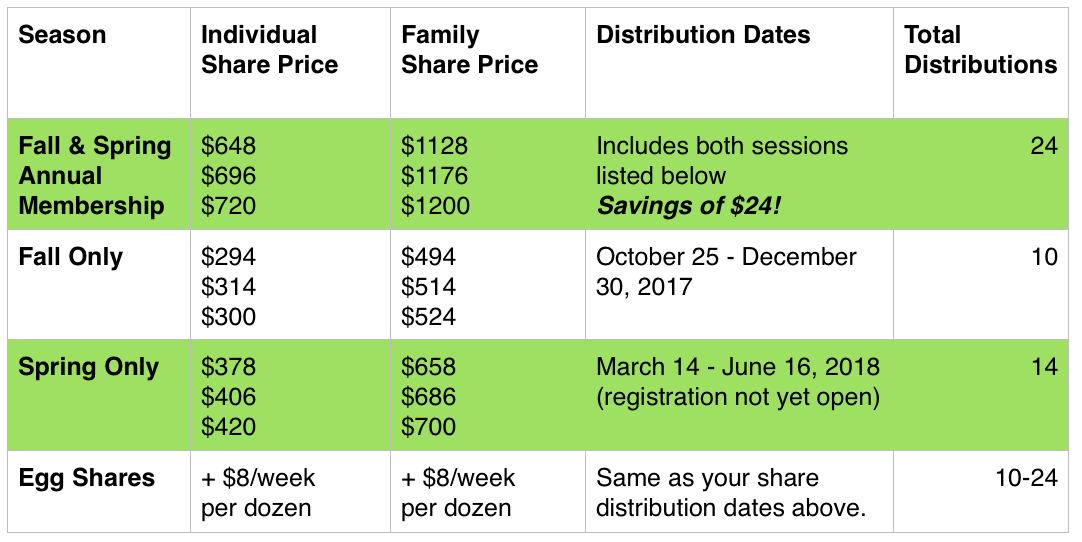Click October 25 - December 30, 2017 dates
This screenshot has width=1082, height=542.
(726, 271)
